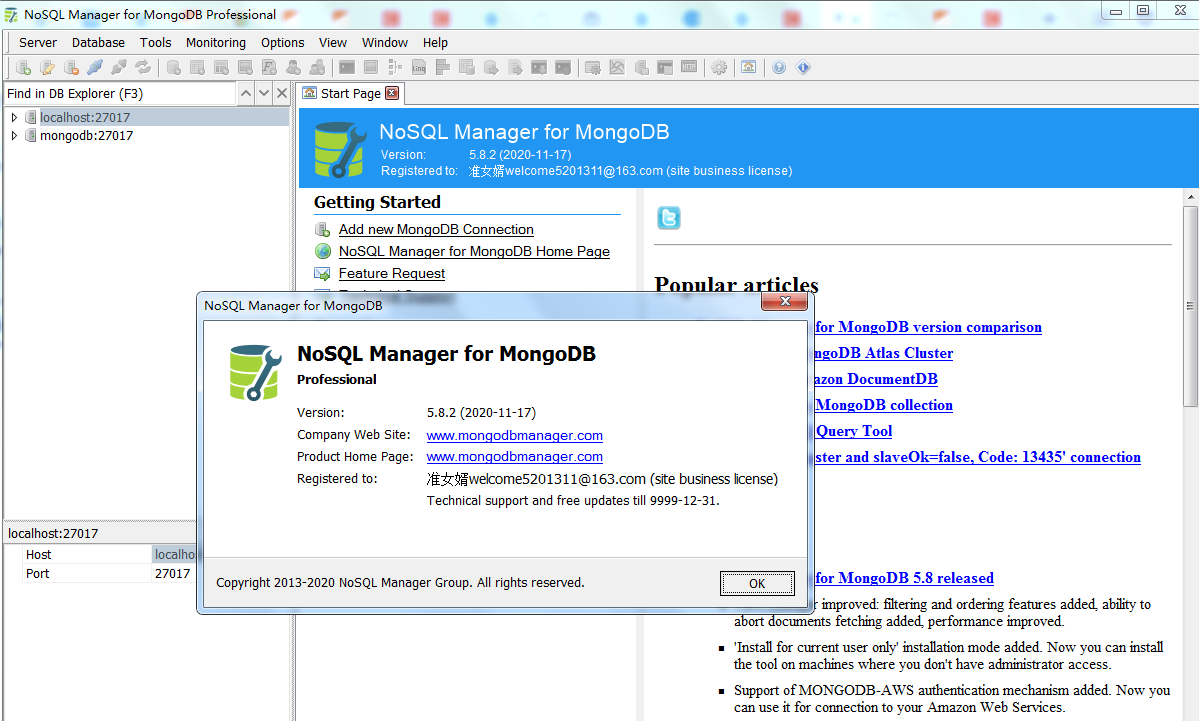Click HTTP interface toolbar icon

click(x=689, y=68)
